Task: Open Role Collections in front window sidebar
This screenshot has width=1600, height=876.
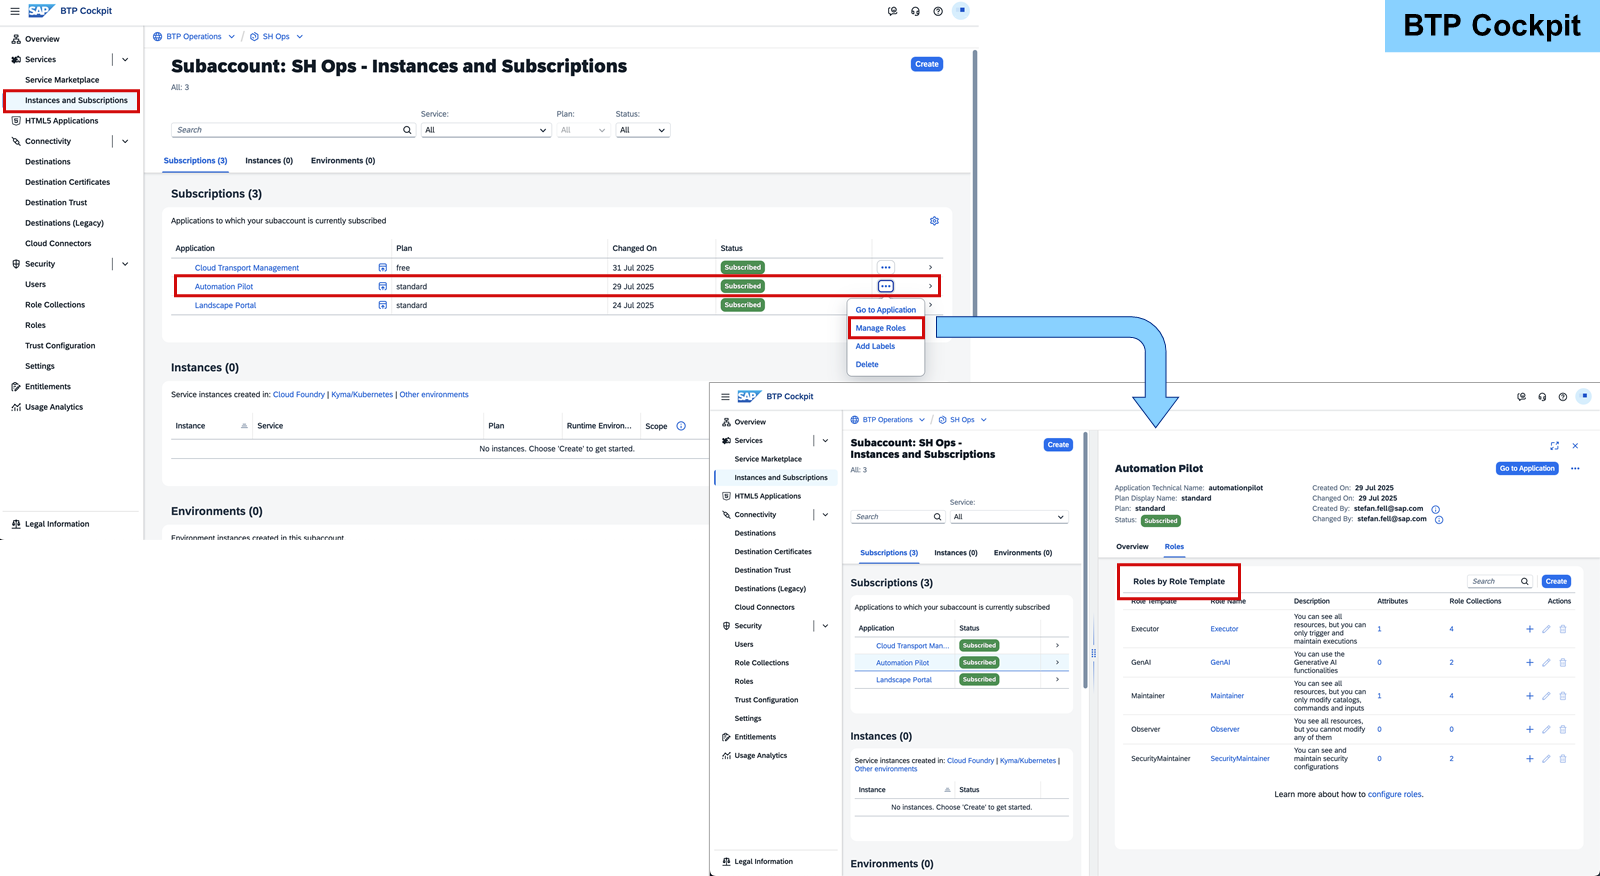Action: coord(762,663)
